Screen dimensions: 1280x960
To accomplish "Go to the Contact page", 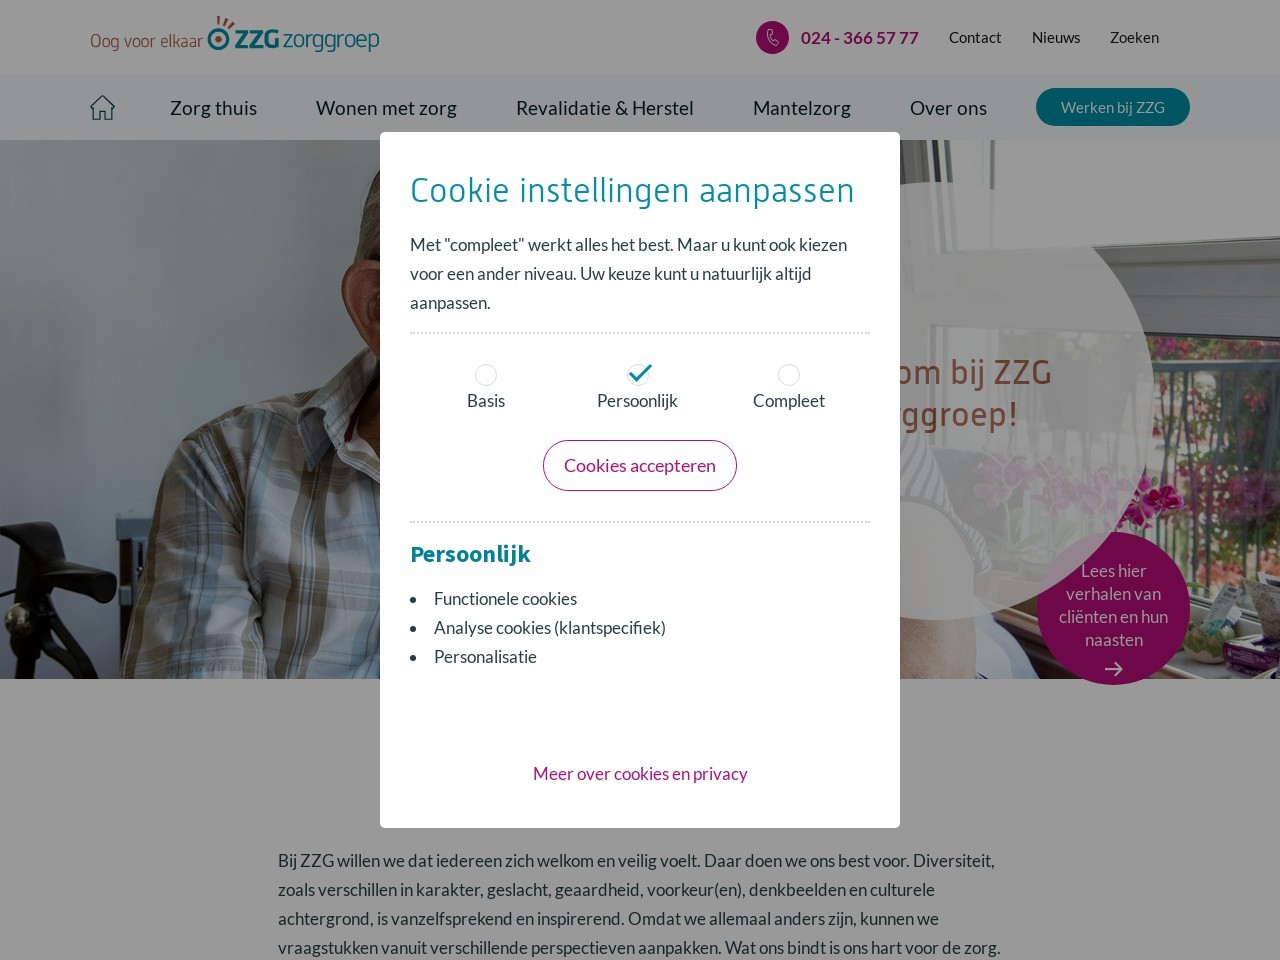I will 975,38.
